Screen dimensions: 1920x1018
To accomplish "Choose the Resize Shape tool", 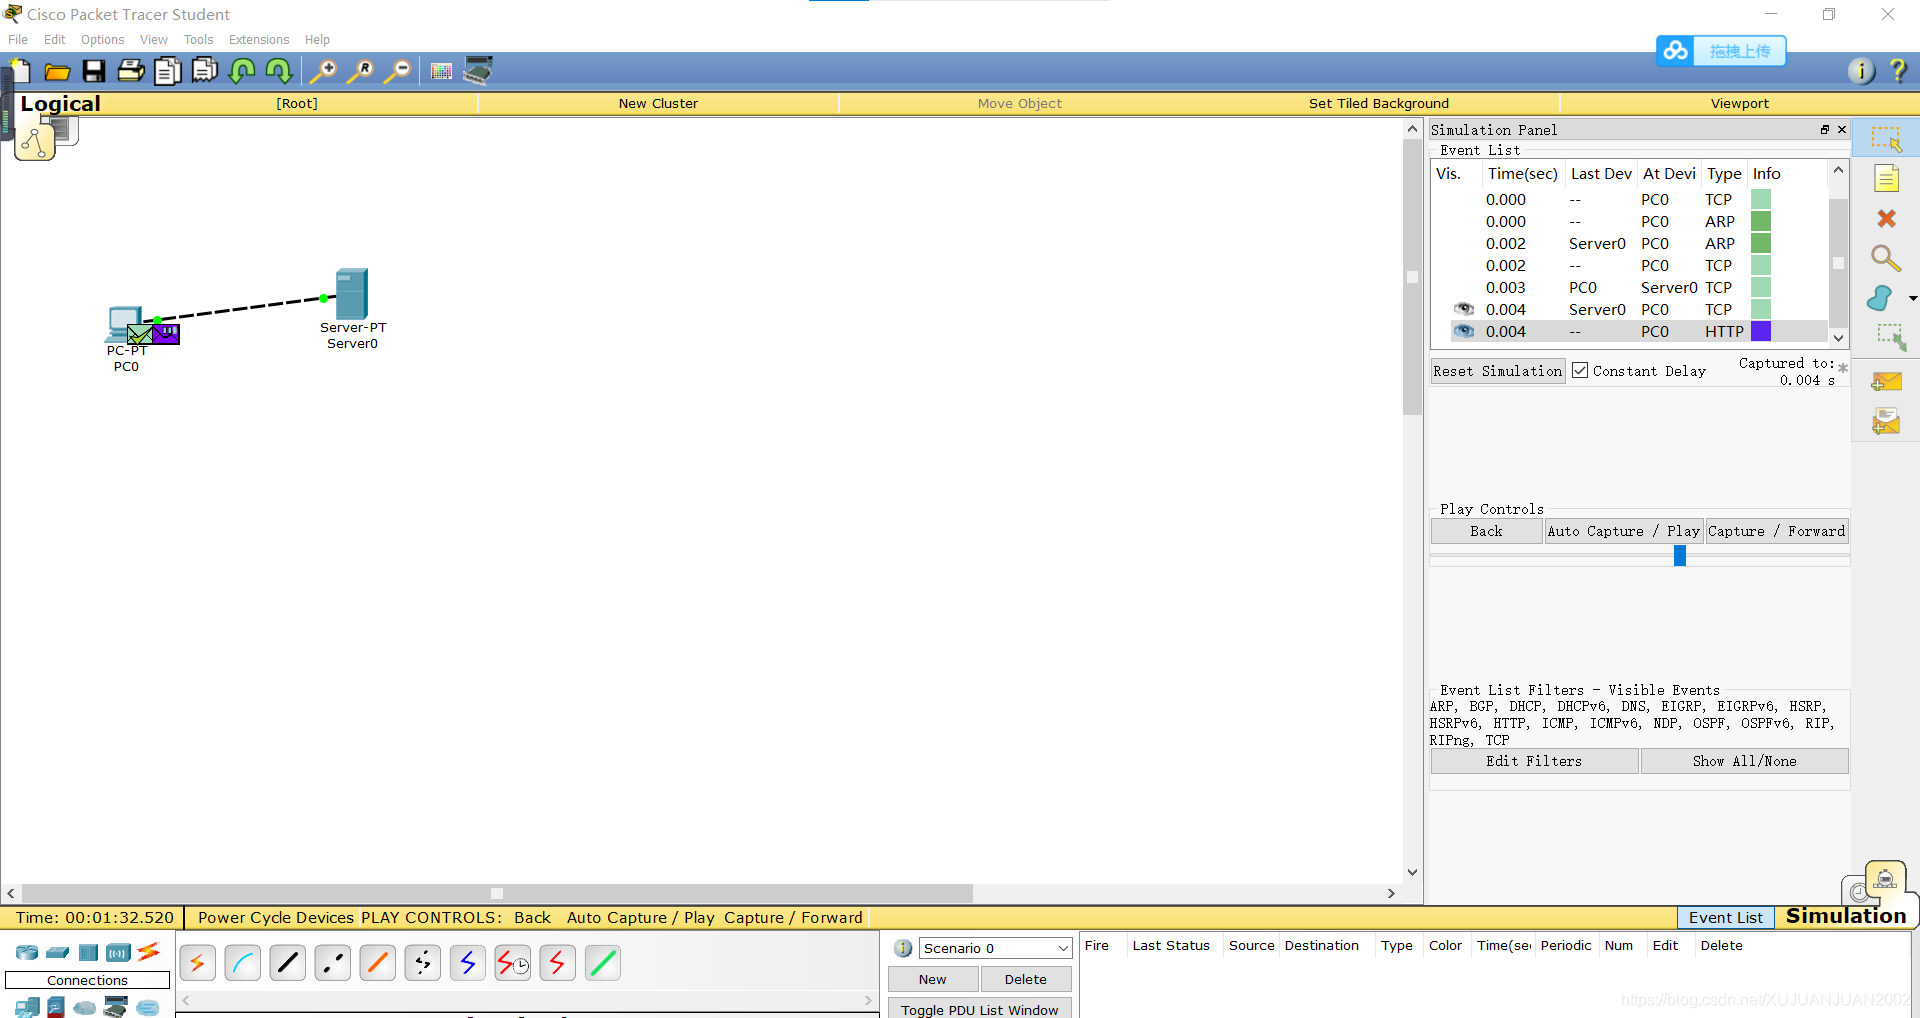I will coord(1890,338).
